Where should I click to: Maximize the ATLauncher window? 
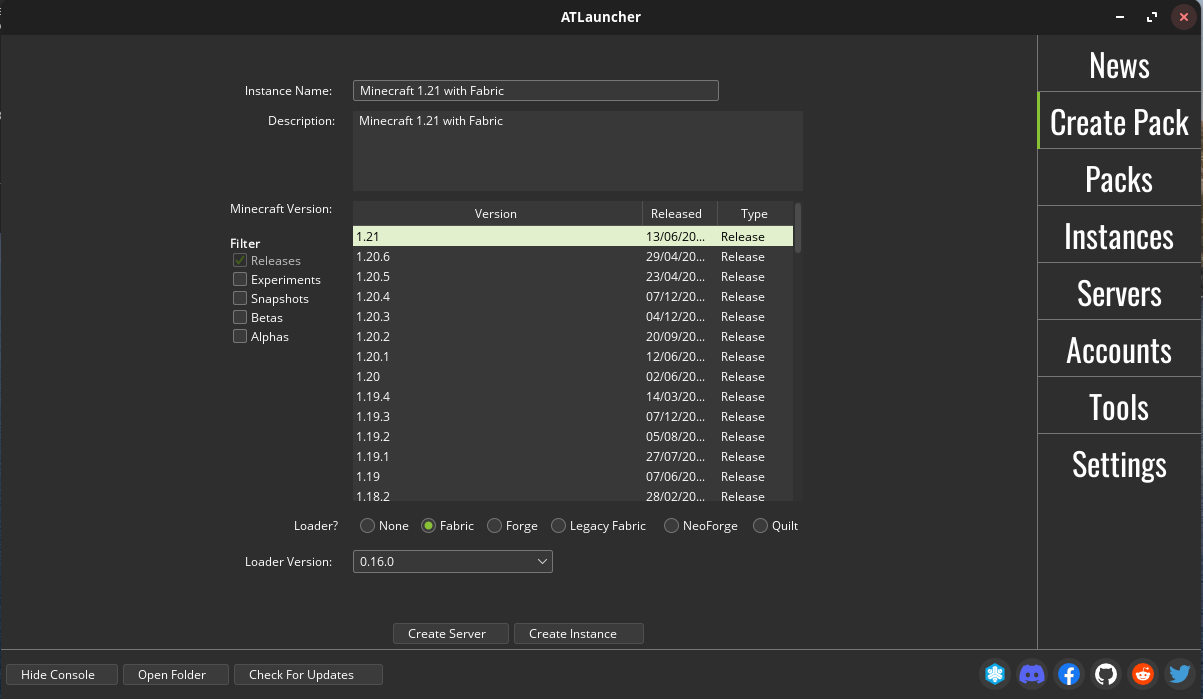click(x=1154, y=17)
